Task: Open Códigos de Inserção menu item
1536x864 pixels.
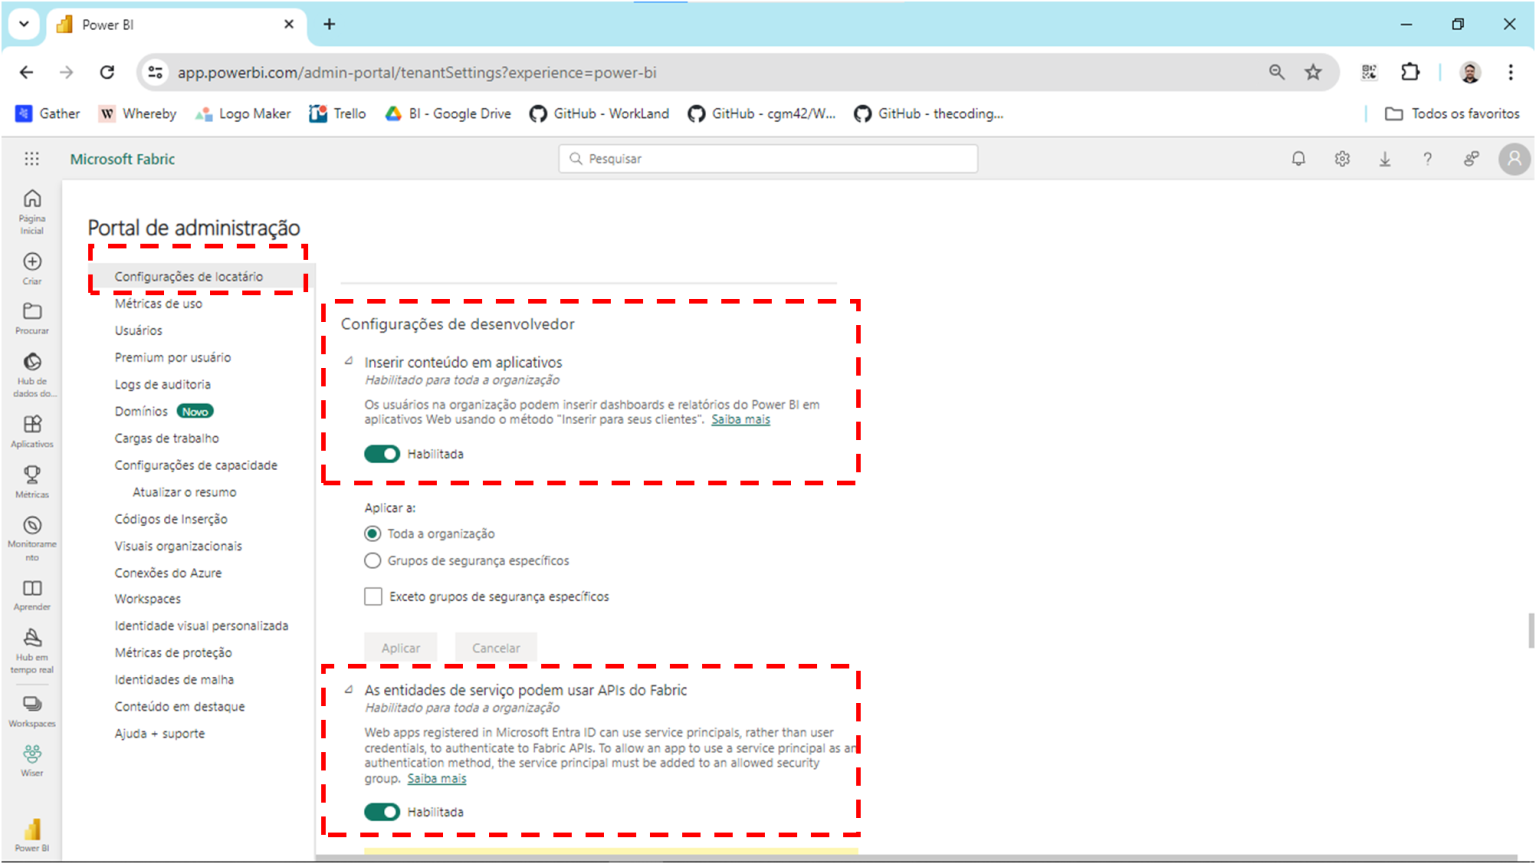Action: (171, 519)
